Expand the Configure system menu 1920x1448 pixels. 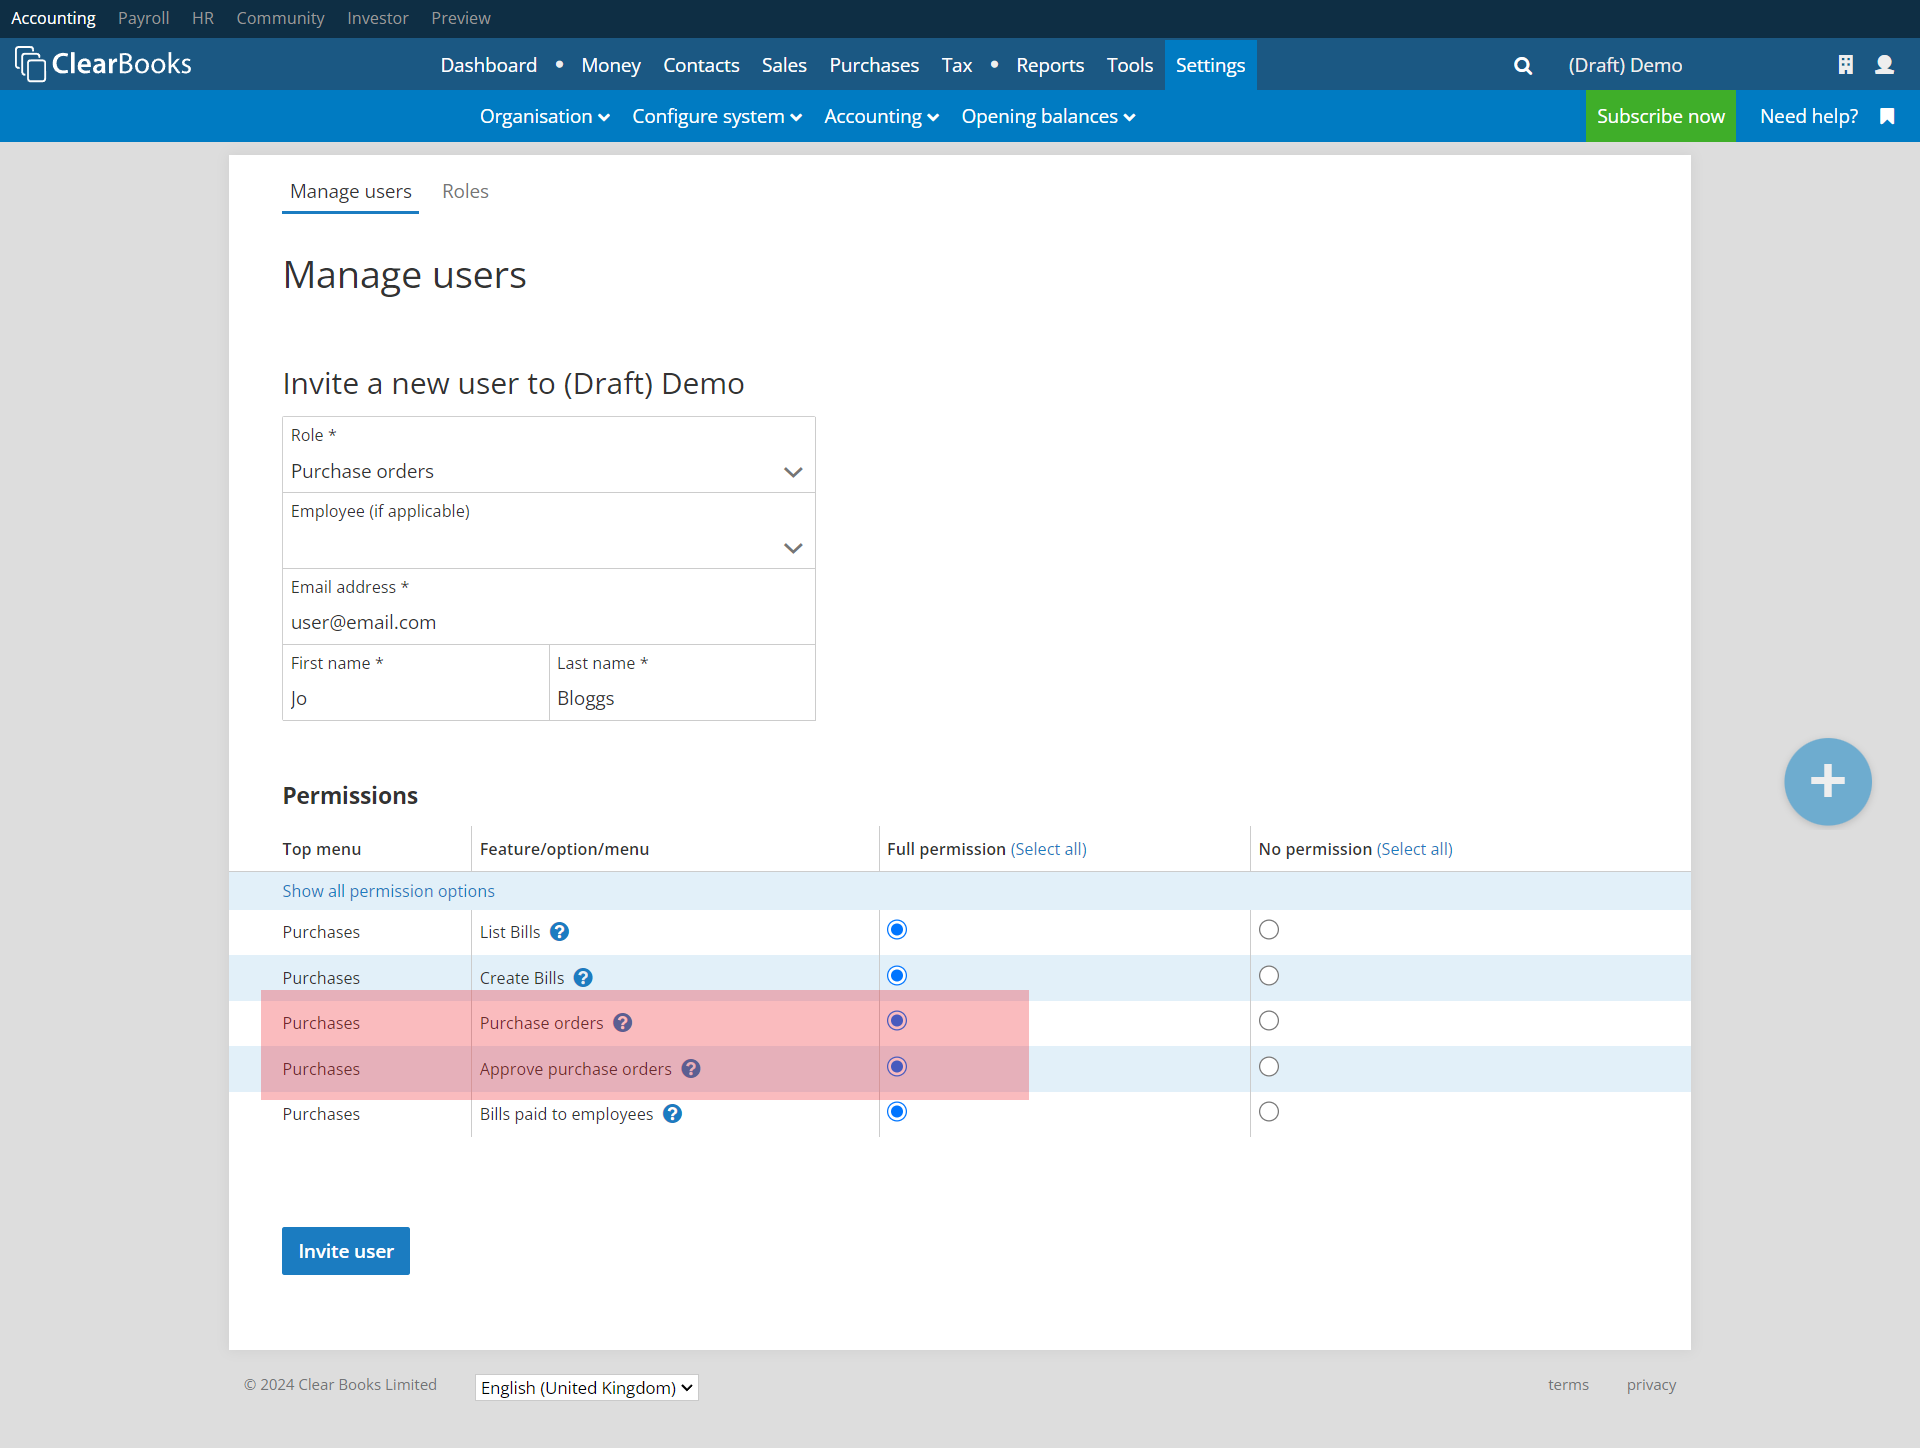716,117
